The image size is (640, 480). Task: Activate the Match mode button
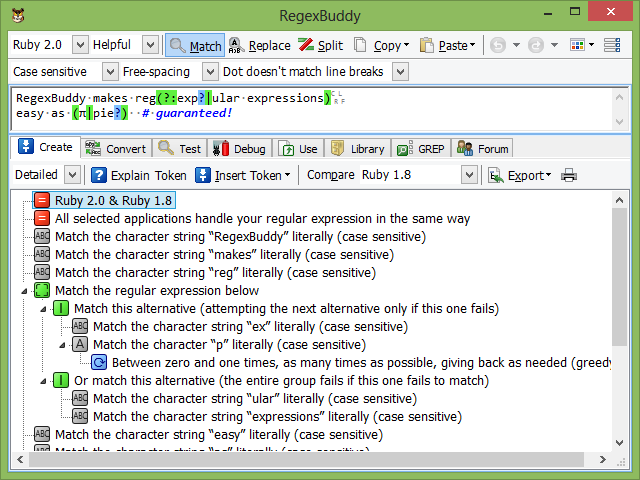(x=195, y=45)
